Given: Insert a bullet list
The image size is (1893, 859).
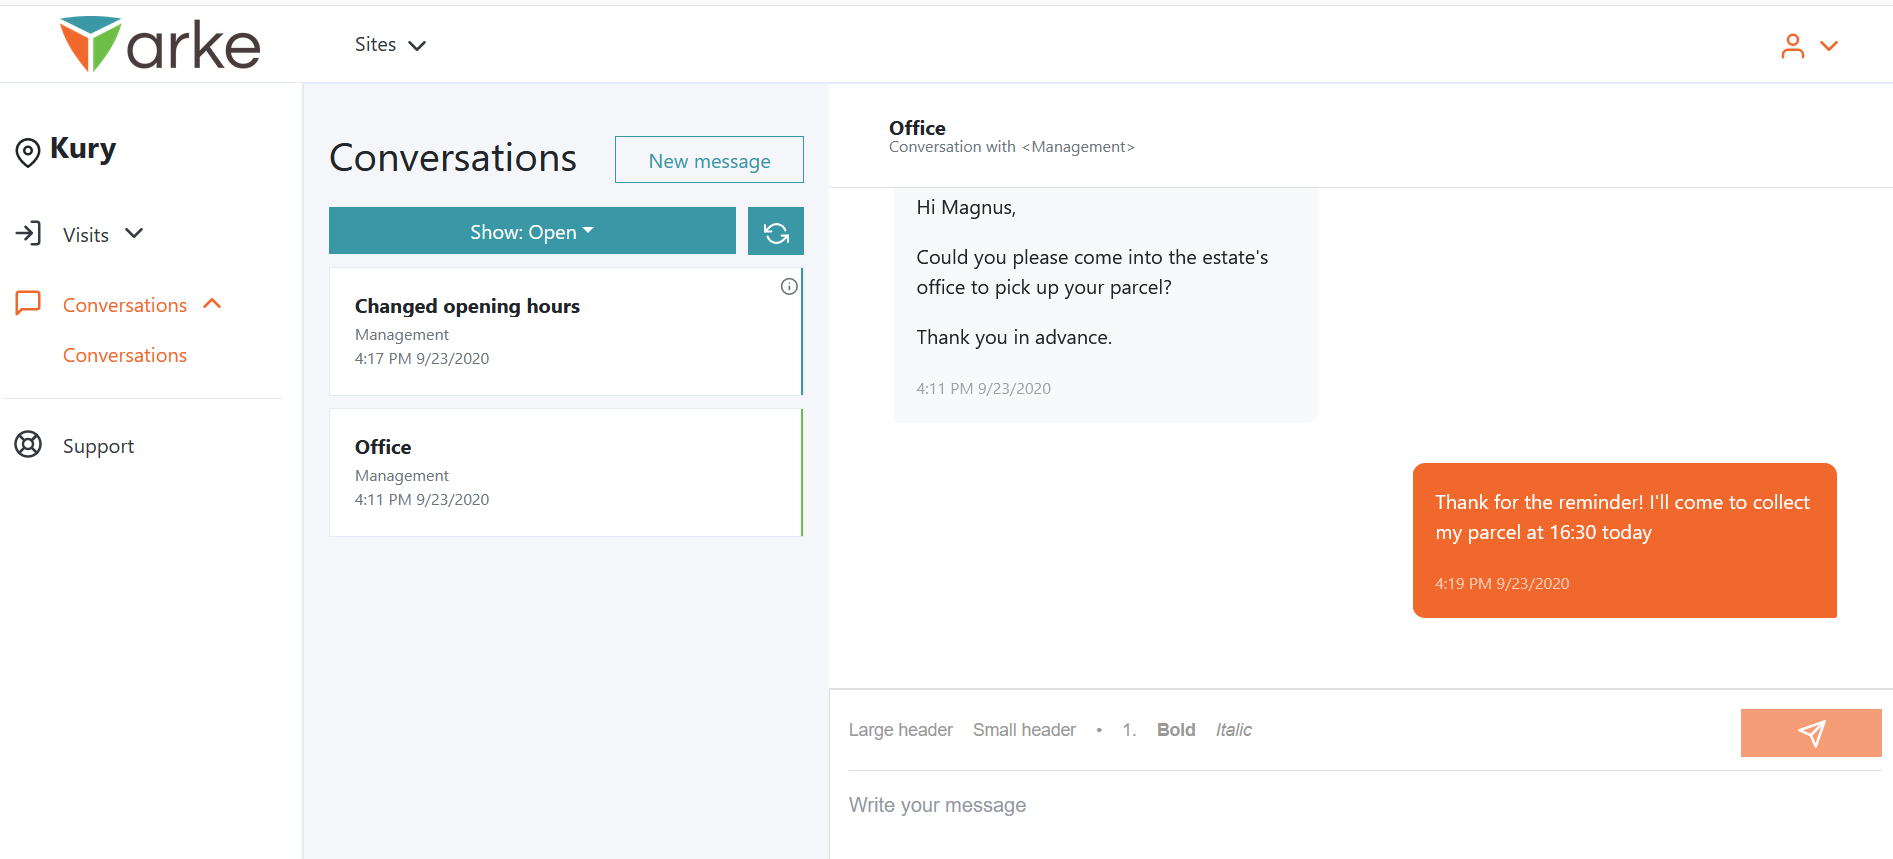Looking at the screenshot, I should (1099, 730).
